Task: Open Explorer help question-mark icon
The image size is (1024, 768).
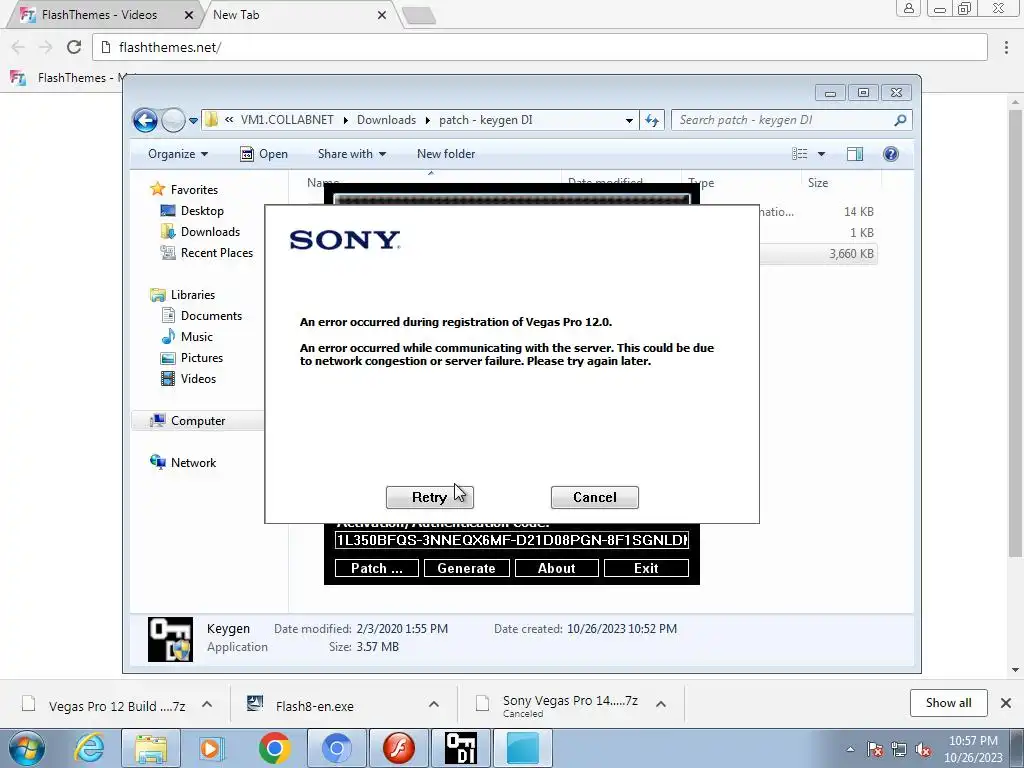Action: 891,154
